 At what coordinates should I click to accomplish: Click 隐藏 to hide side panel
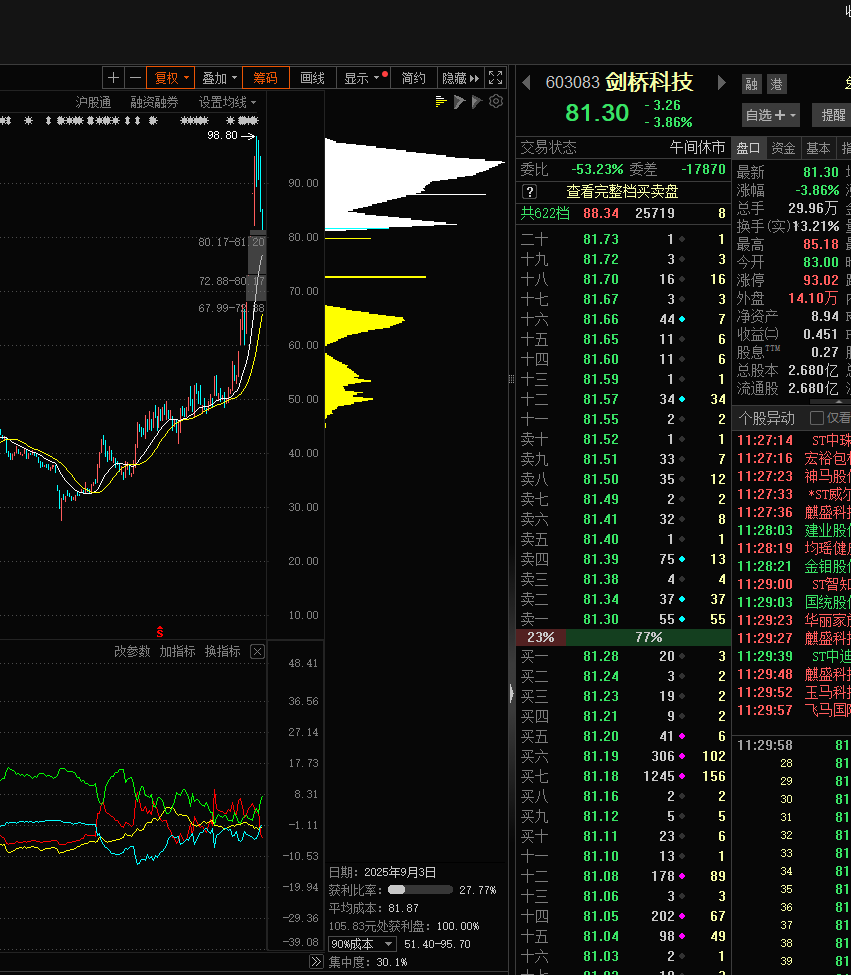click(x=460, y=78)
